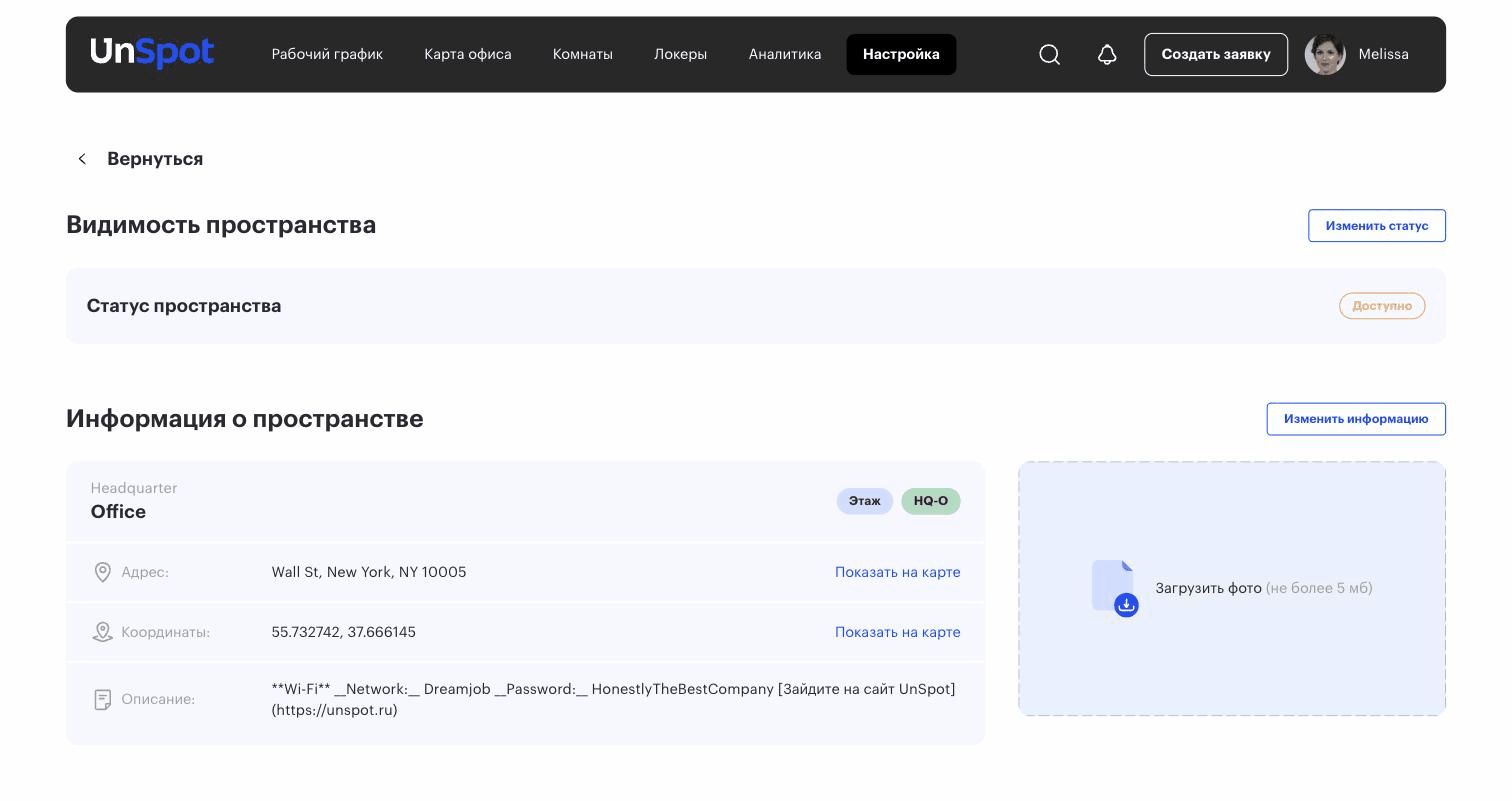Go to Карта офиса section
The width and height of the screenshot is (1512, 801).
coord(468,54)
